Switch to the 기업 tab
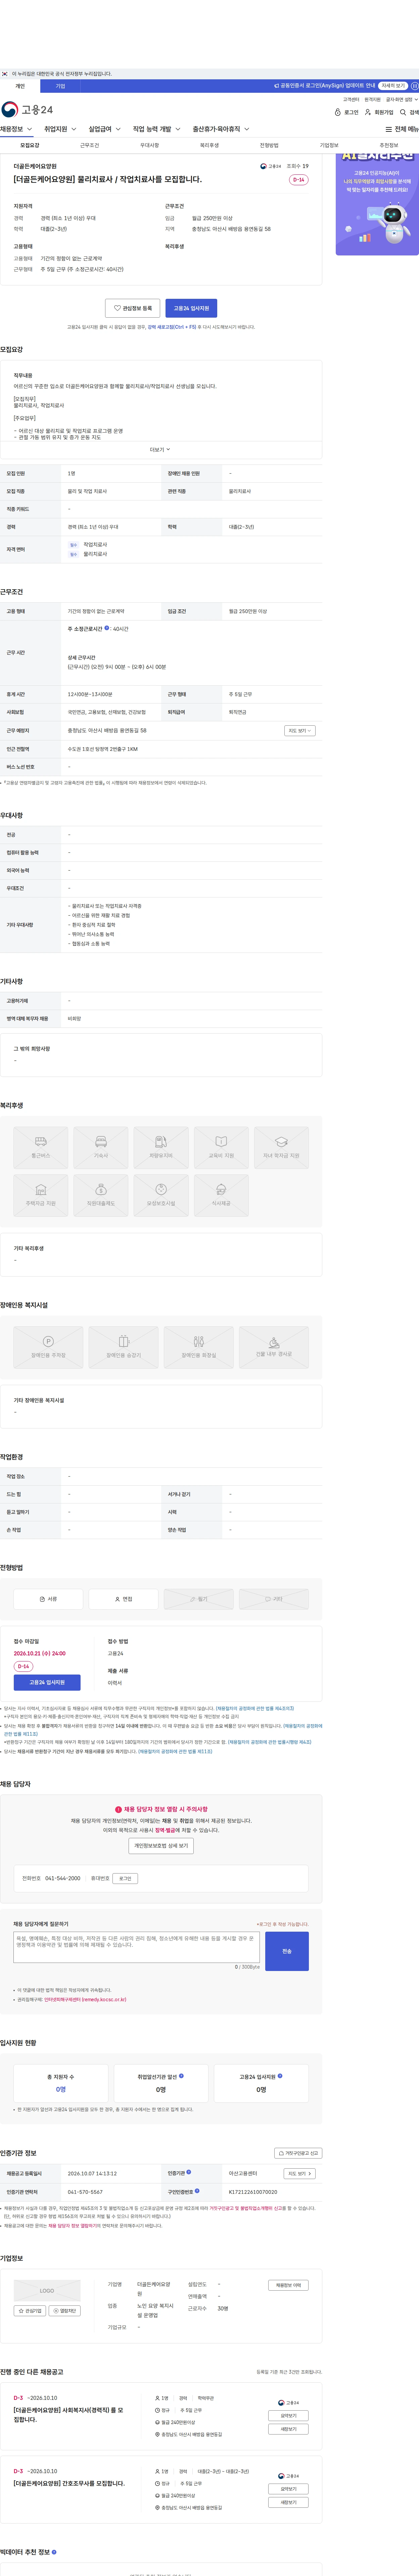Viewport: 419px width, 2576px height. click(60, 86)
